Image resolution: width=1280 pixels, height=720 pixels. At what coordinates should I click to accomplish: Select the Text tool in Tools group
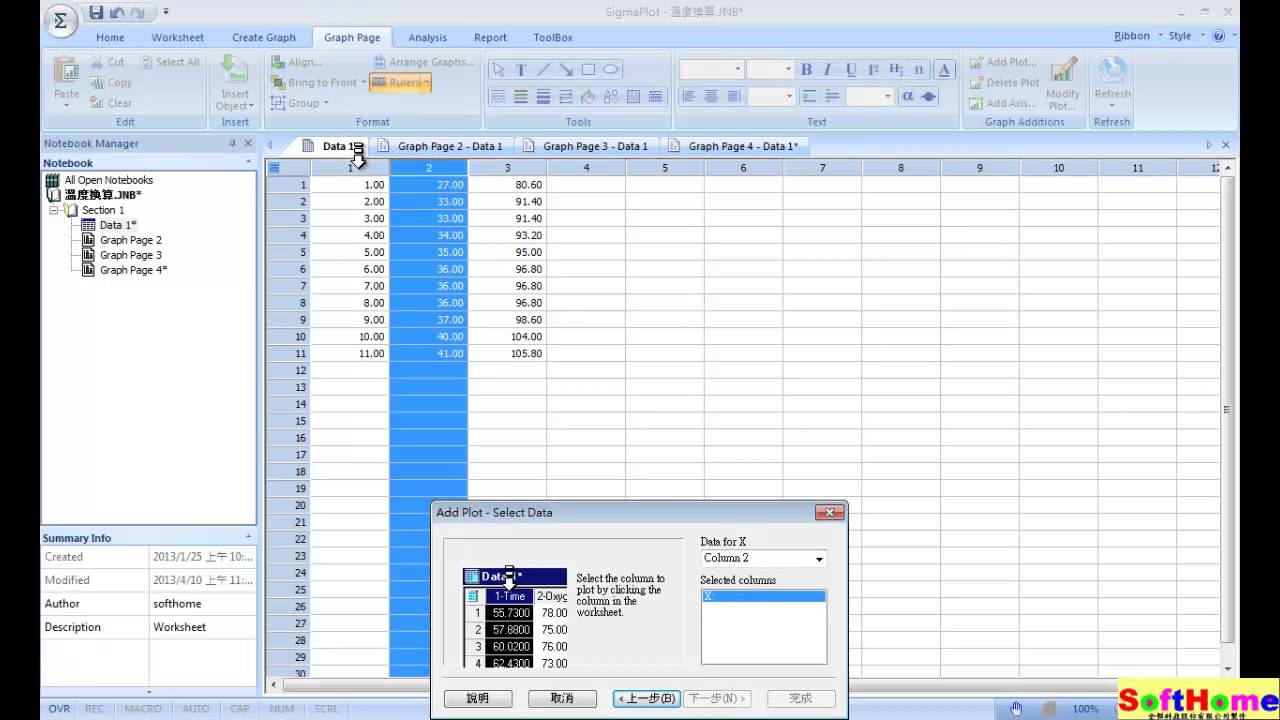pos(521,70)
